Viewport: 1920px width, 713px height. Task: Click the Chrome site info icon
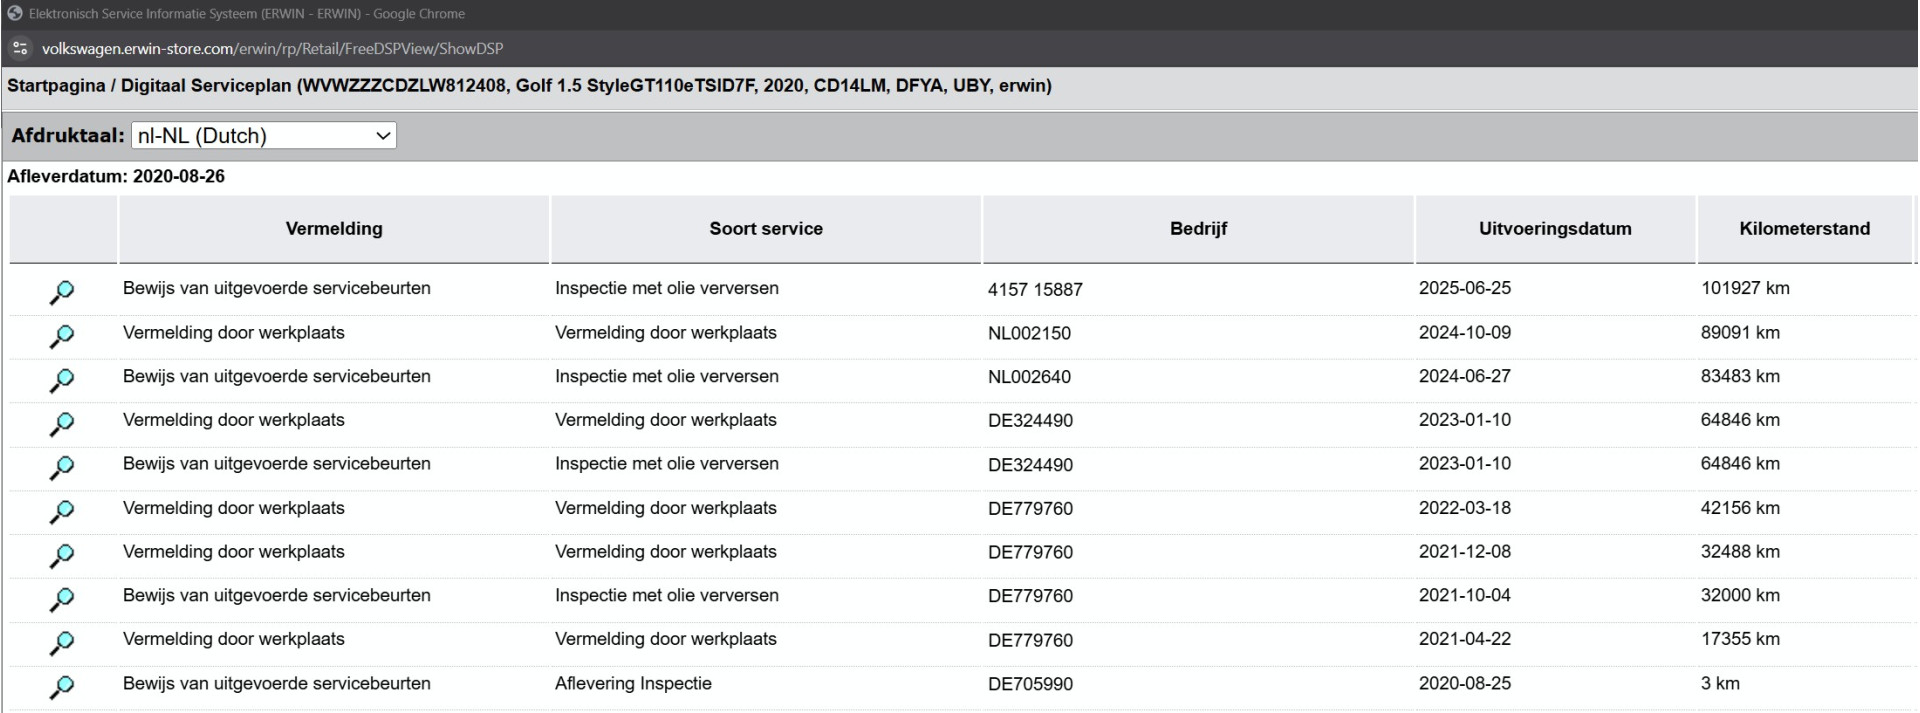tap(20, 48)
